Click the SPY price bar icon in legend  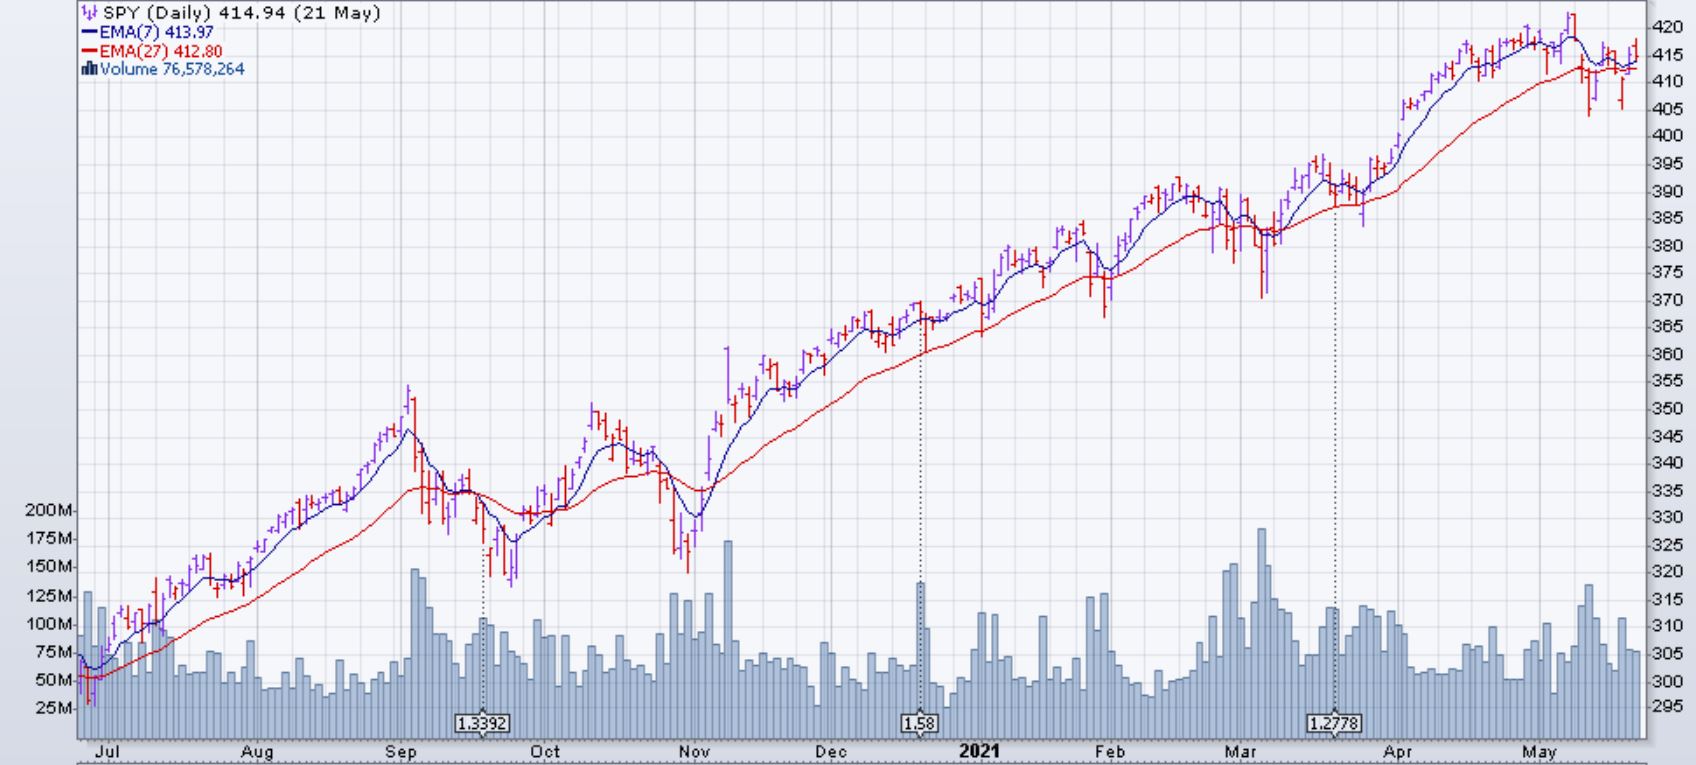[89, 14]
